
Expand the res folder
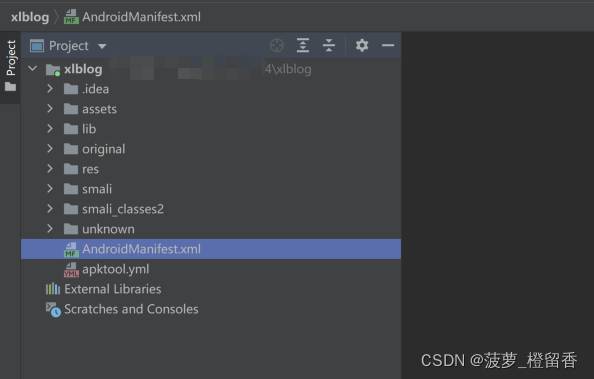point(50,169)
